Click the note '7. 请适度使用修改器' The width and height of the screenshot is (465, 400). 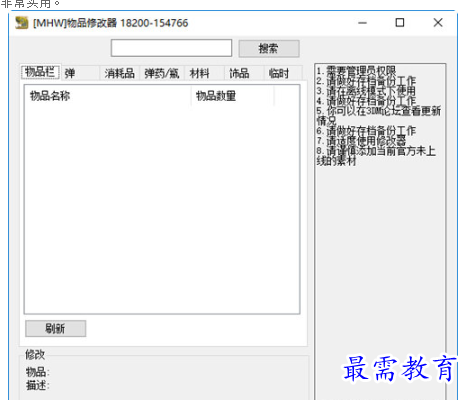pyautogui.click(x=361, y=140)
